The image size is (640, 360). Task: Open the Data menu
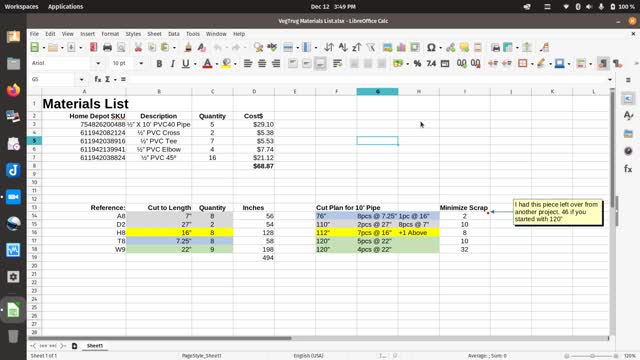(x=173, y=34)
